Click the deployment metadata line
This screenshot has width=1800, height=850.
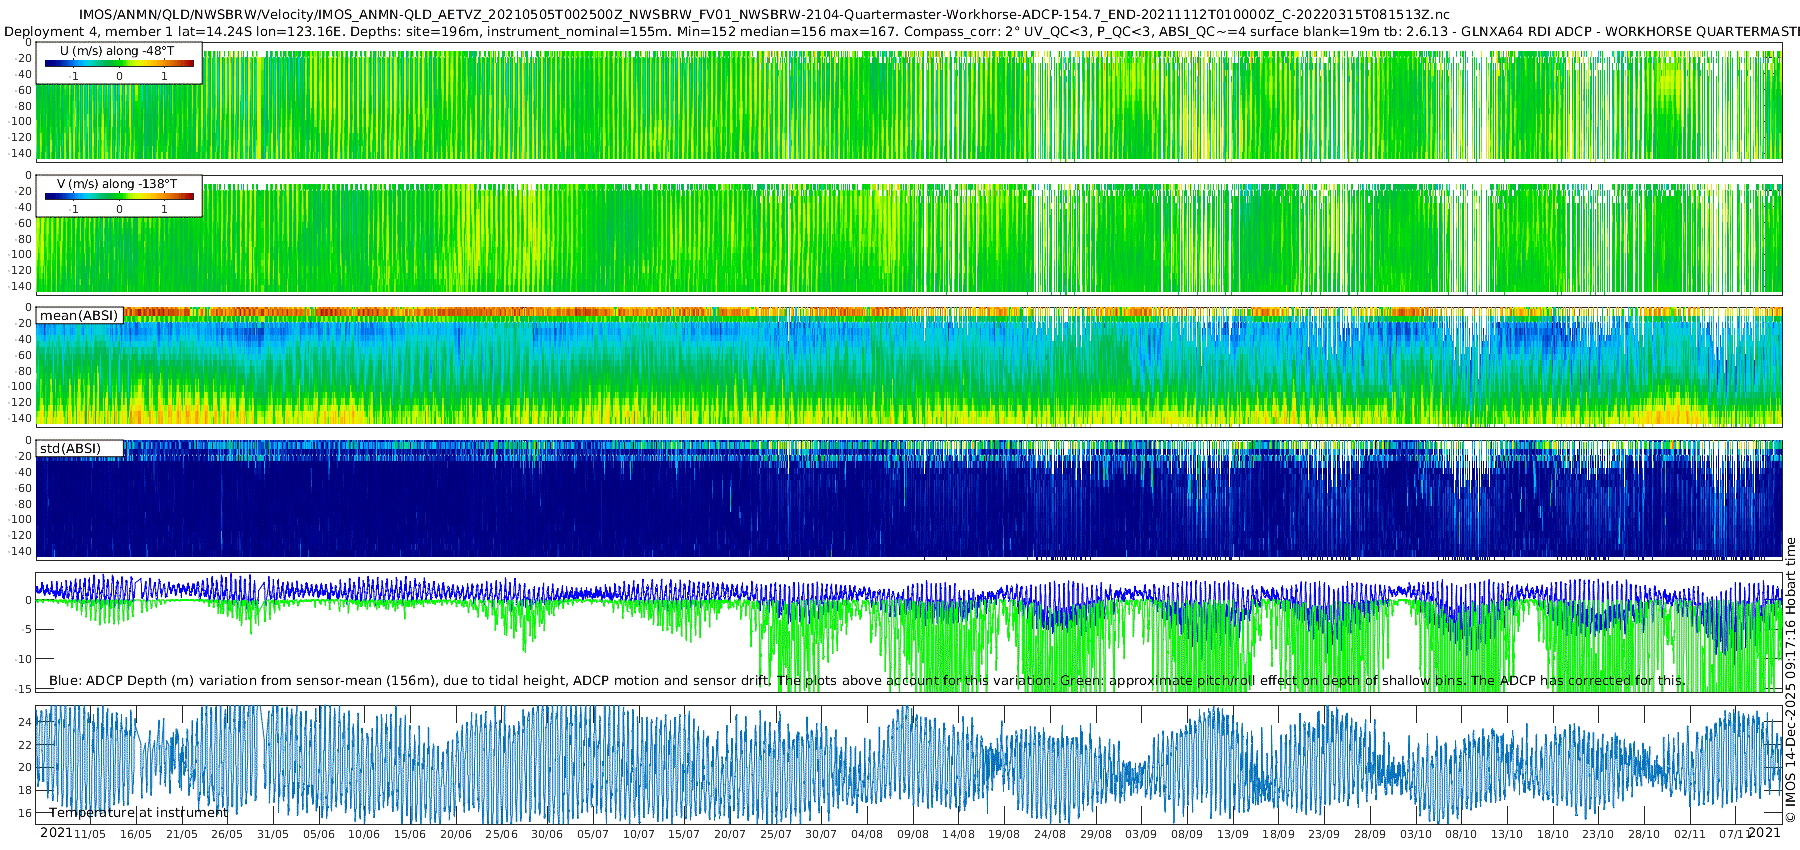click(902, 31)
